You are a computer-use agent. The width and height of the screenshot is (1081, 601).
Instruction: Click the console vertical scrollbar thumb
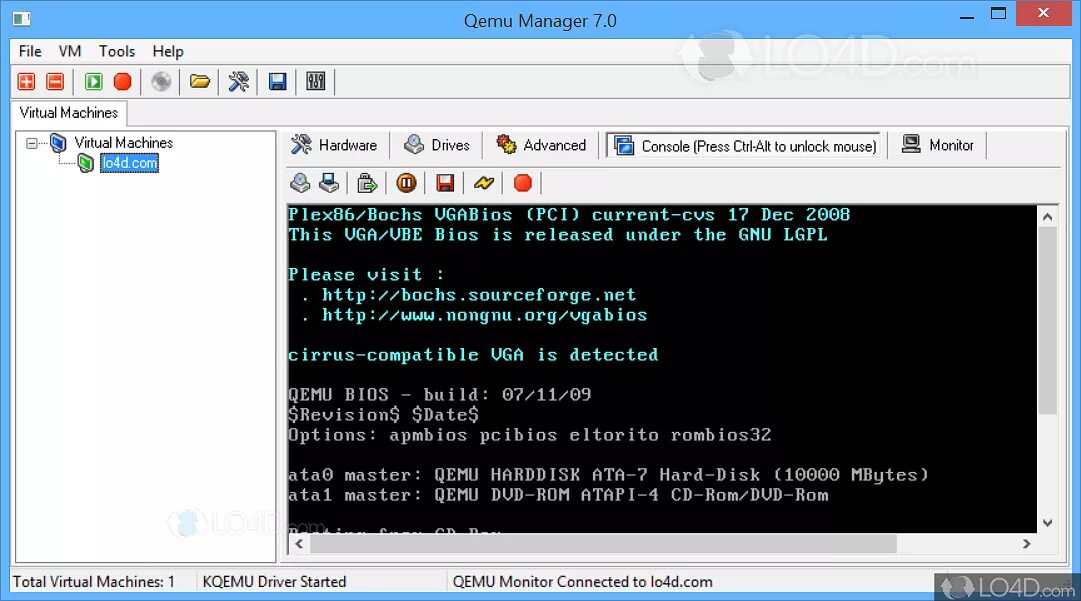pyautogui.click(x=1047, y=320)
